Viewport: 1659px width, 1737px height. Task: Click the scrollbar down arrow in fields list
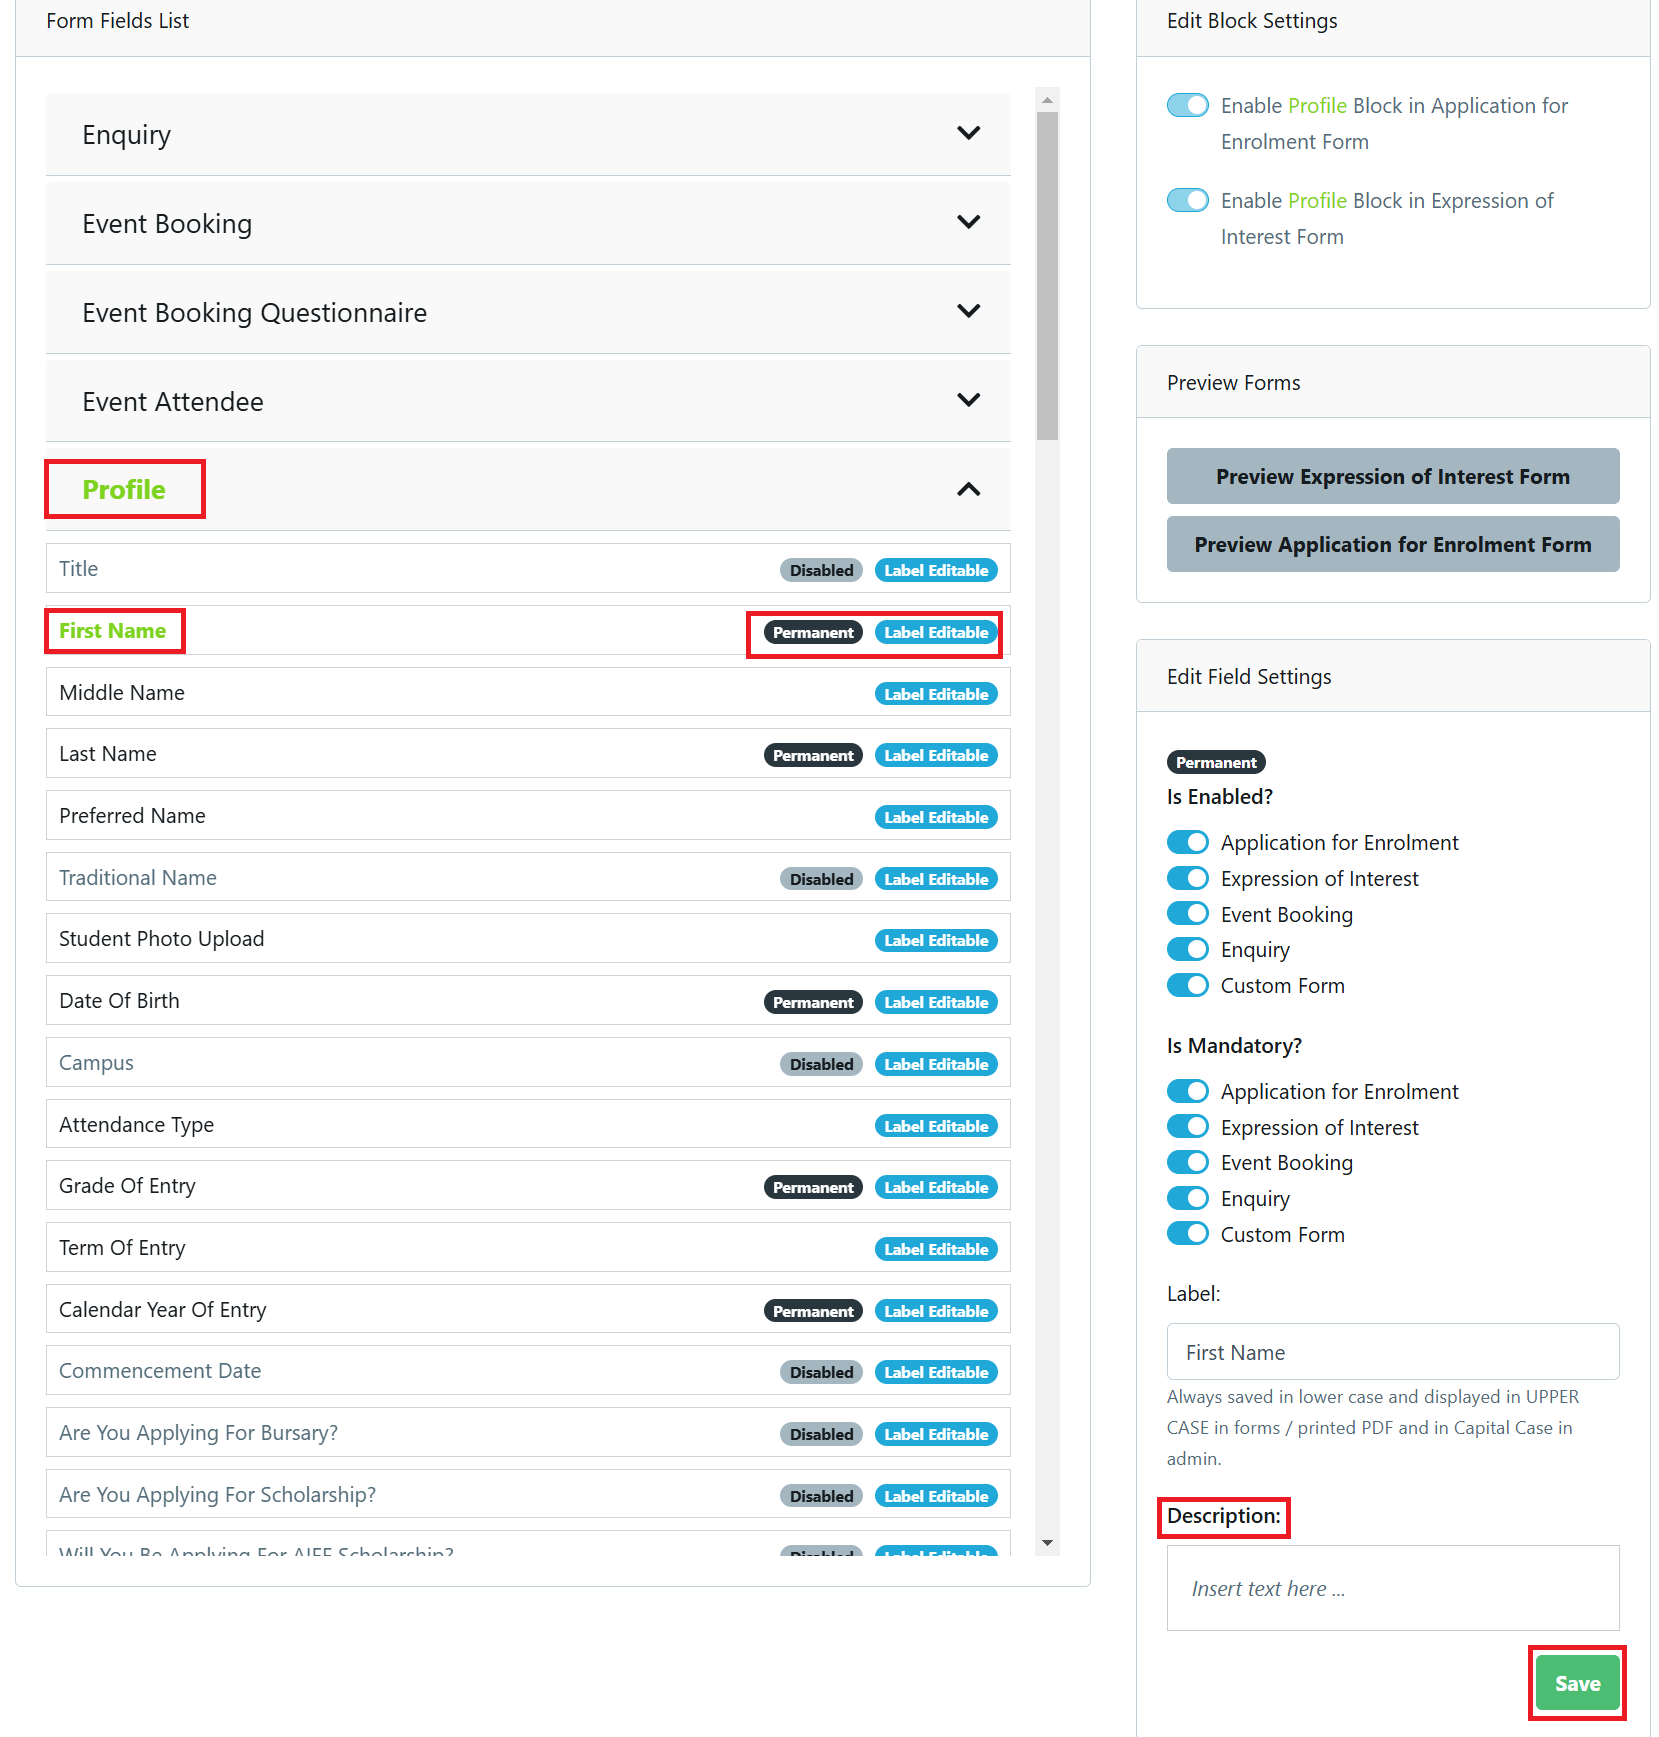pyautogui.click(x=1047, y=1543)
